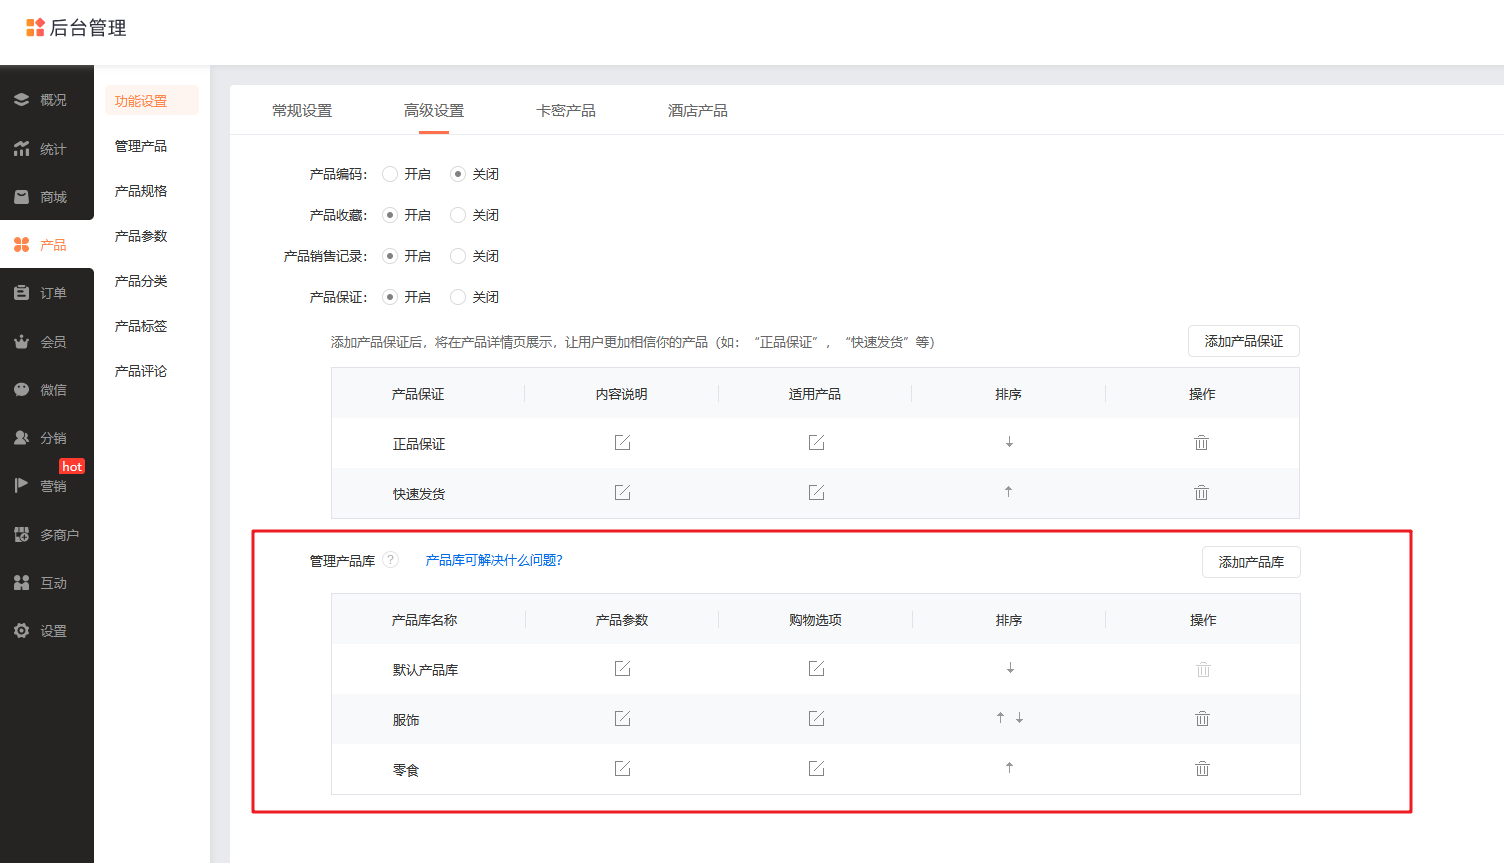Edit 产品参数 for 服饰 library
This screenshot has width=1504, height=863.
point(622,718)
